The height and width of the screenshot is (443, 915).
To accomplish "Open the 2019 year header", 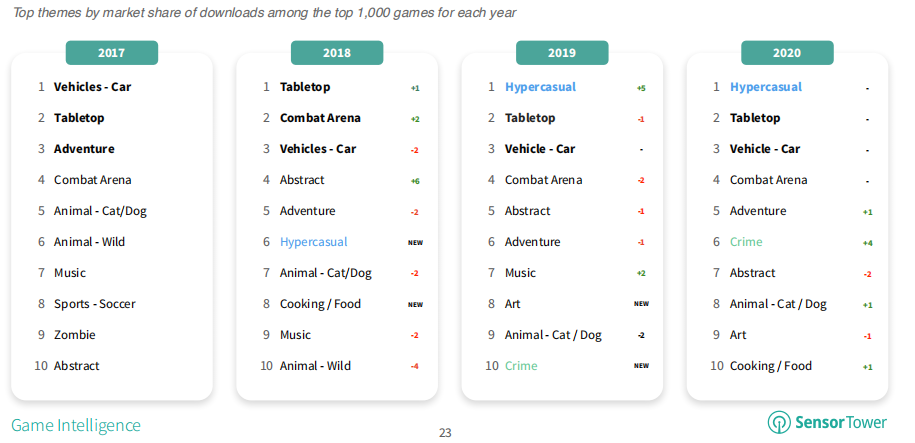I will pyautogui.click(x=562, y=53).
